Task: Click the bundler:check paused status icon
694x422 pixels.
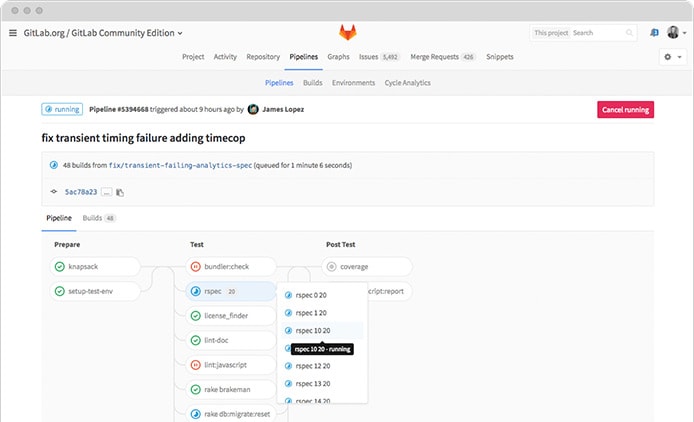Action: pyautogui.click(x=195, y=267)
